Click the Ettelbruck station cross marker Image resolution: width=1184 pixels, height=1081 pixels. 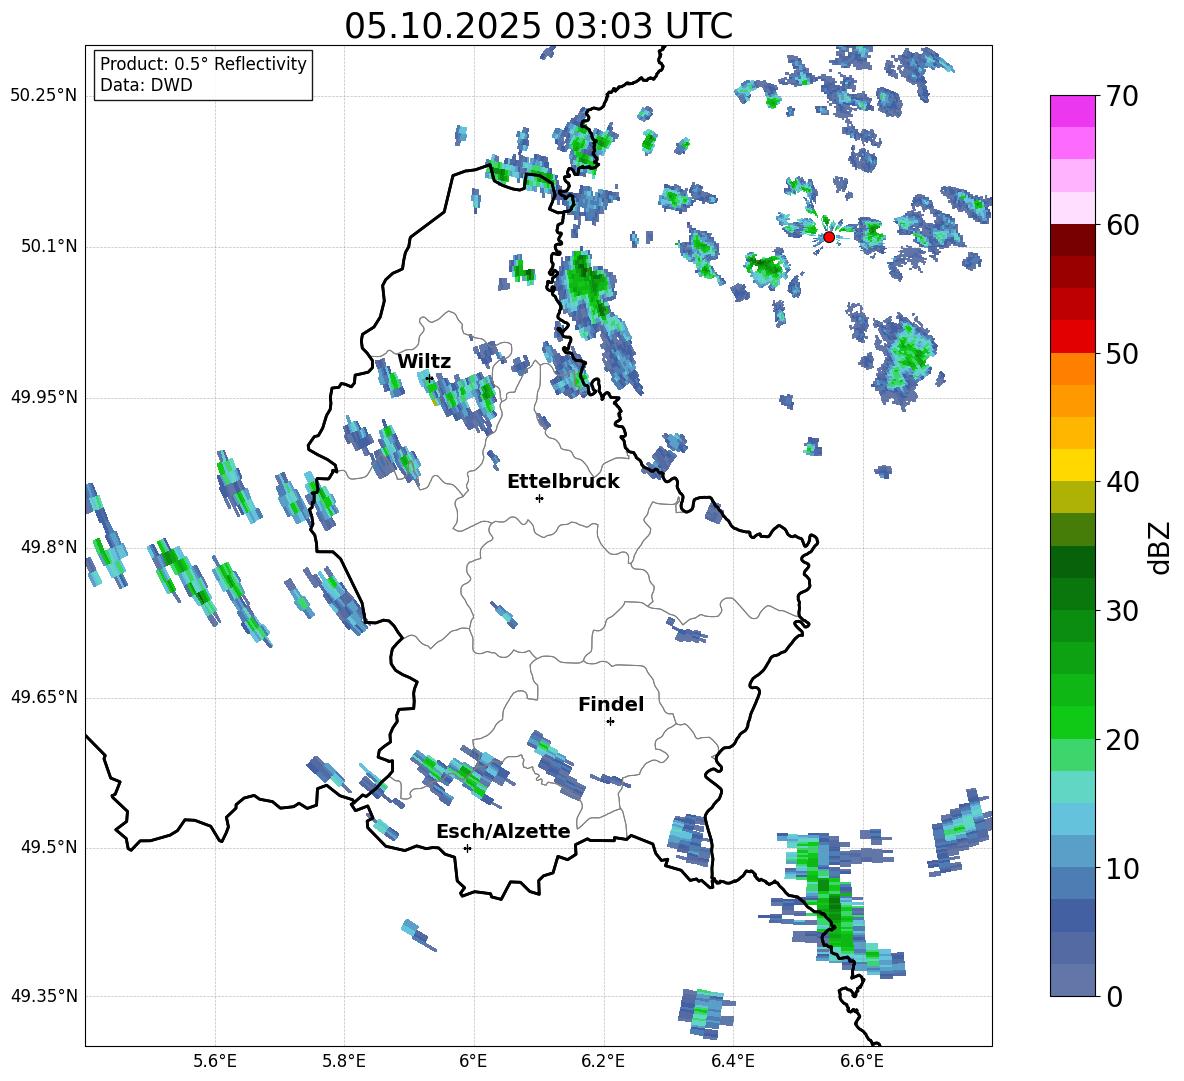[x=539, y=498]
